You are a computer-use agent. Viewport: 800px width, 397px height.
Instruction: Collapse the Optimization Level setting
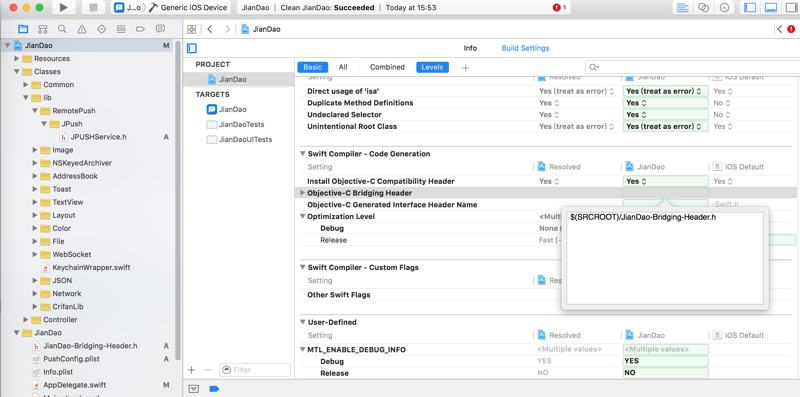point(302,216)
